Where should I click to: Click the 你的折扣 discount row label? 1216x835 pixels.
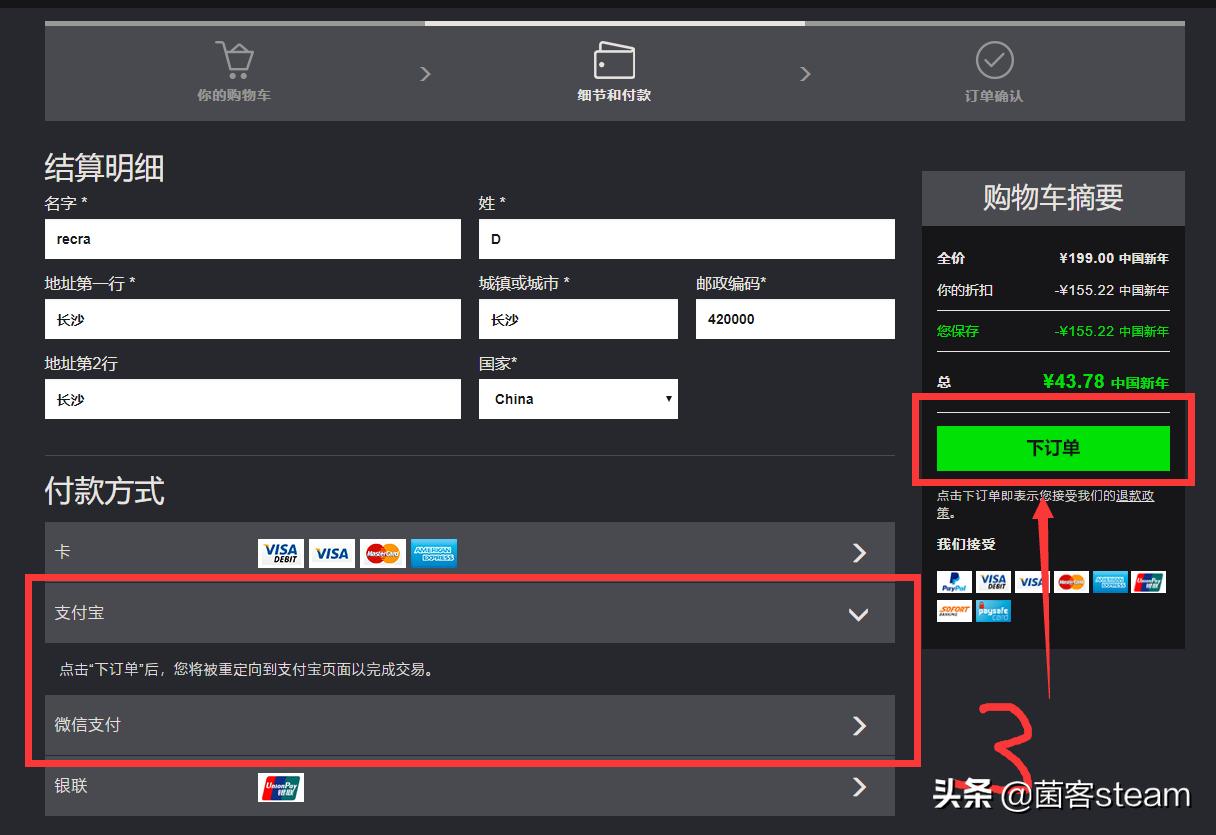tap(965, 290)
